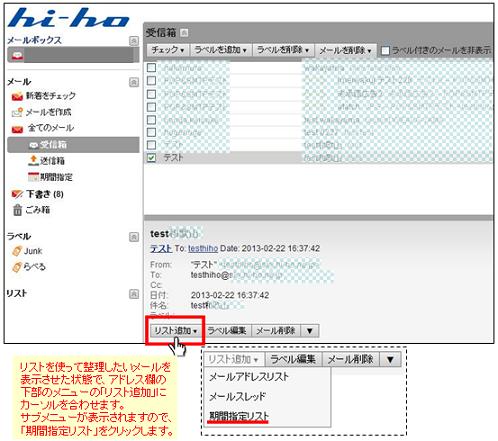Enable ラベル付きのメールを非表示 checkbox
The width and height of the screenshot is (498, 441).
[385, 51]
